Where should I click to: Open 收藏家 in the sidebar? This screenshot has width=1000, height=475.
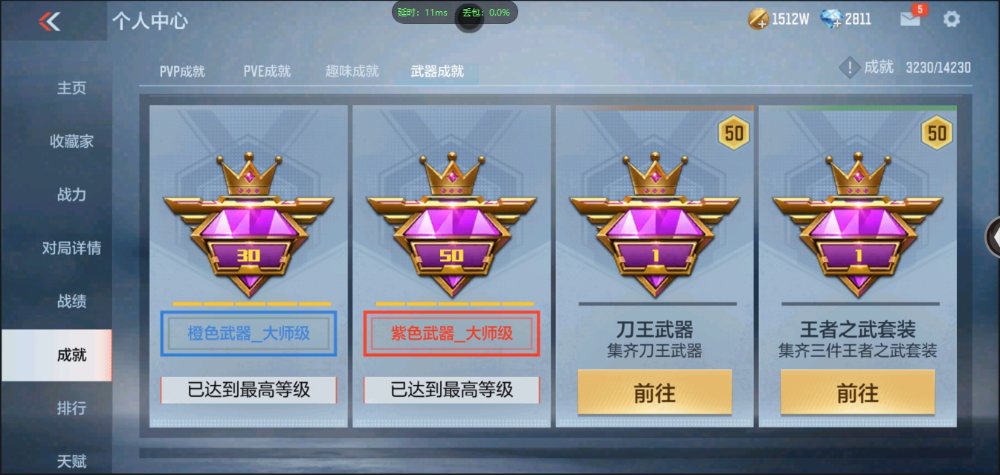(x=71, y=142)
